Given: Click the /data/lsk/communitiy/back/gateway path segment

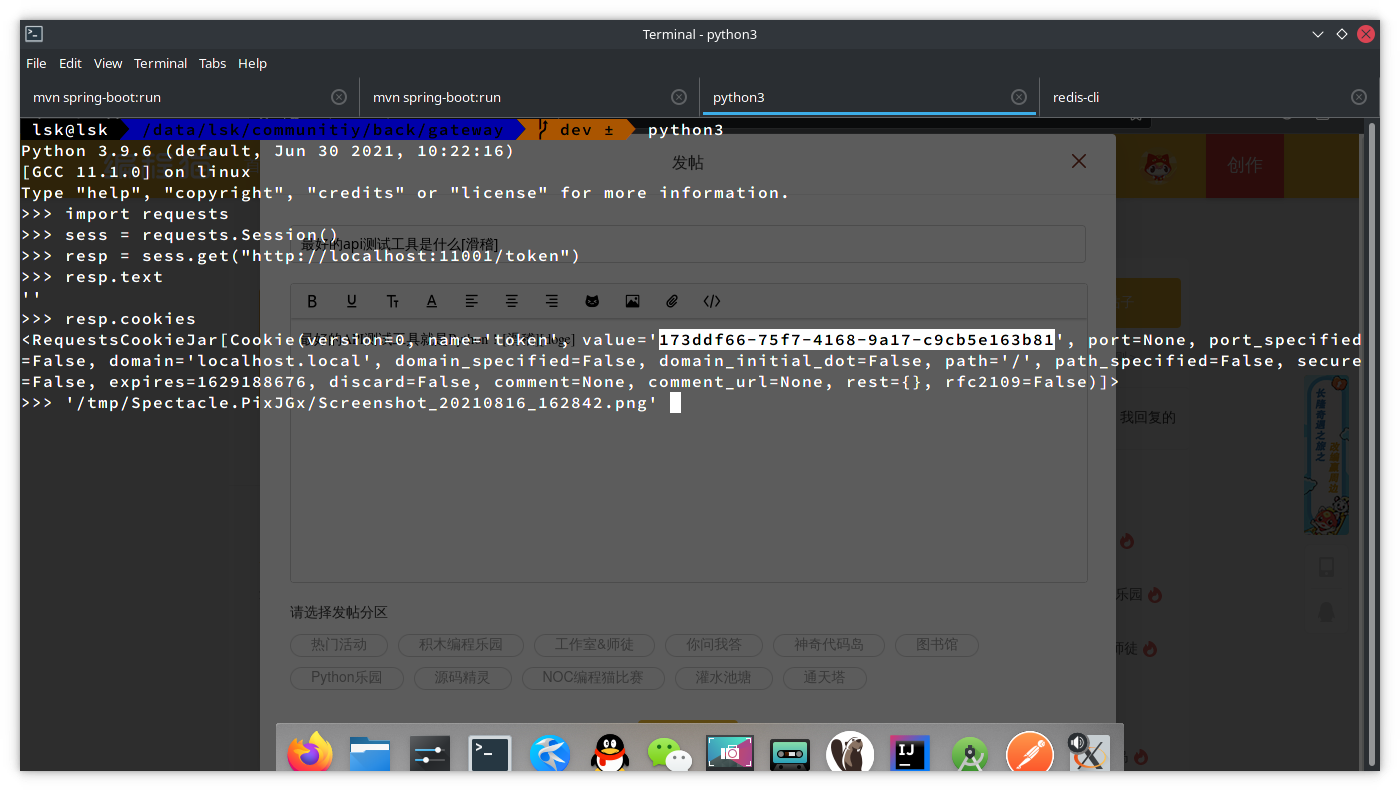Looking at the screenshot, I should pyautogui.click(x=323, y=130).
